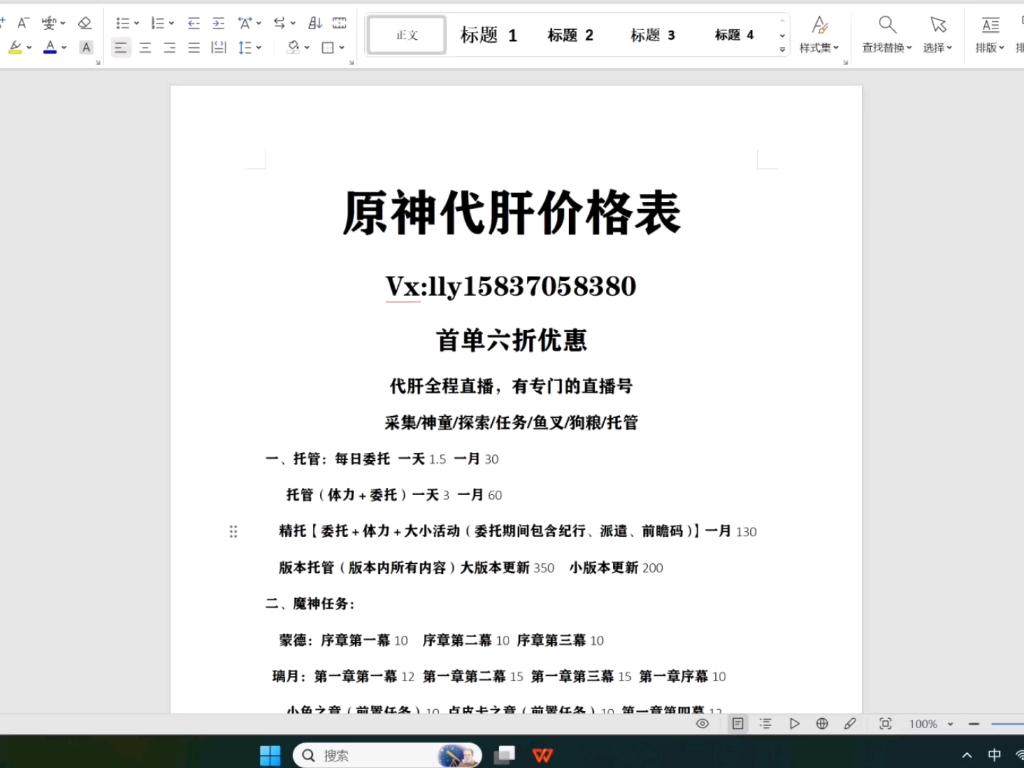The image size is (1024, 768).
Task: Apply blue font color
Action: 50,47
